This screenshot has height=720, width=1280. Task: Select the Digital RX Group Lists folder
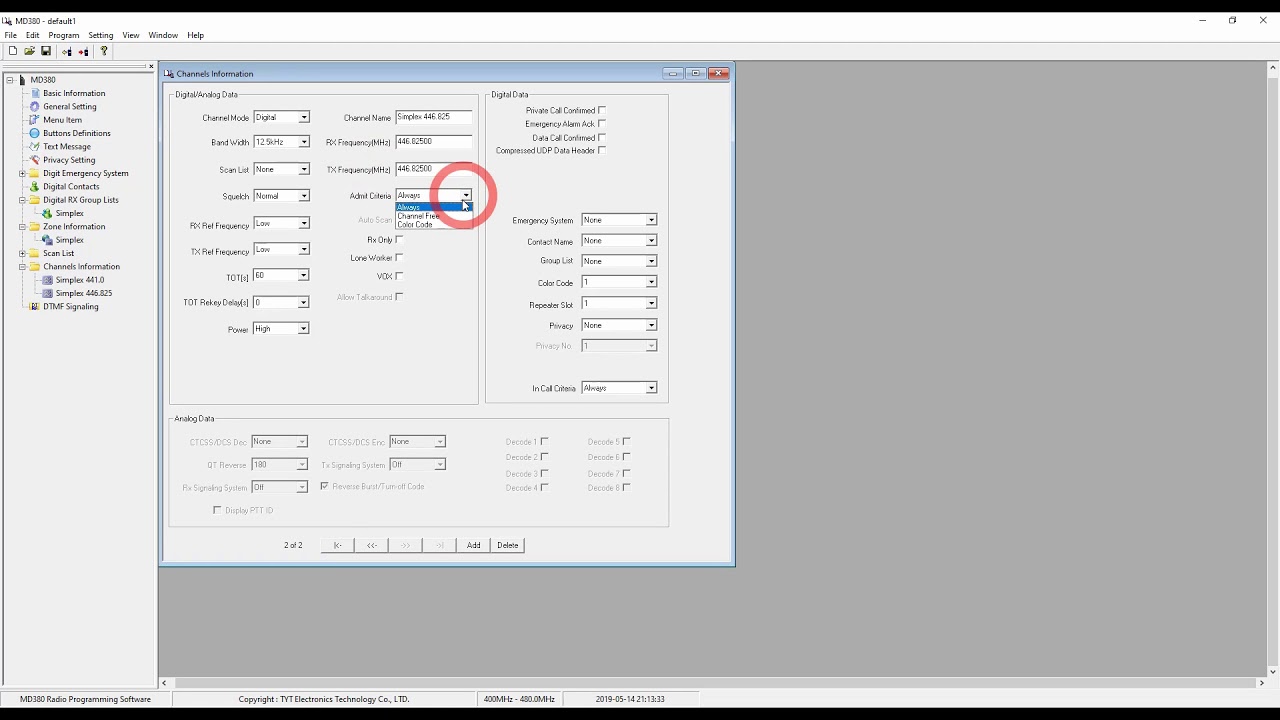click(81, 200)
